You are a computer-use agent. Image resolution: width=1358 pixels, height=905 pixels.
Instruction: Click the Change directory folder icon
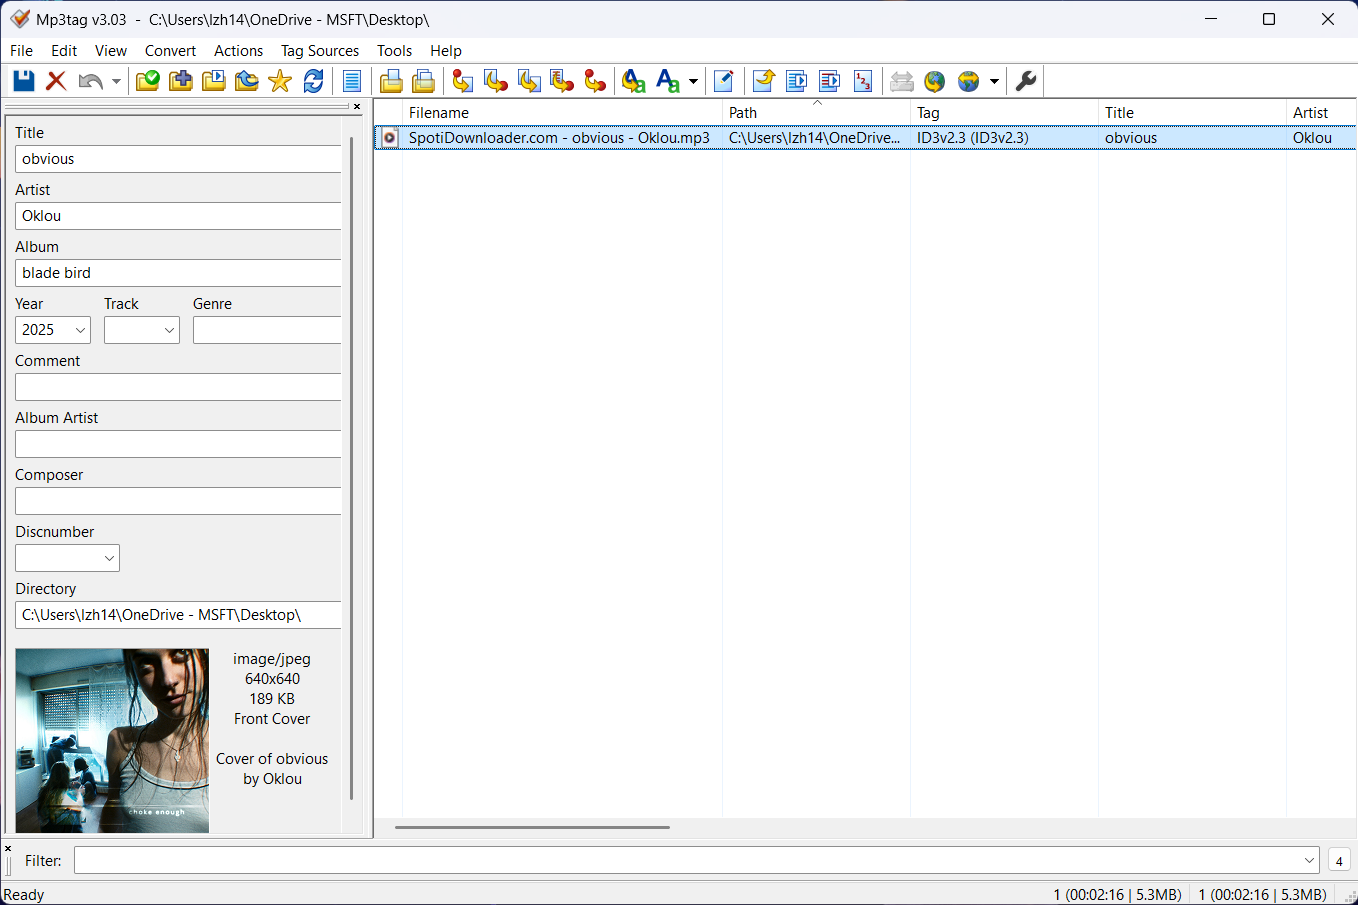(148, 81)
